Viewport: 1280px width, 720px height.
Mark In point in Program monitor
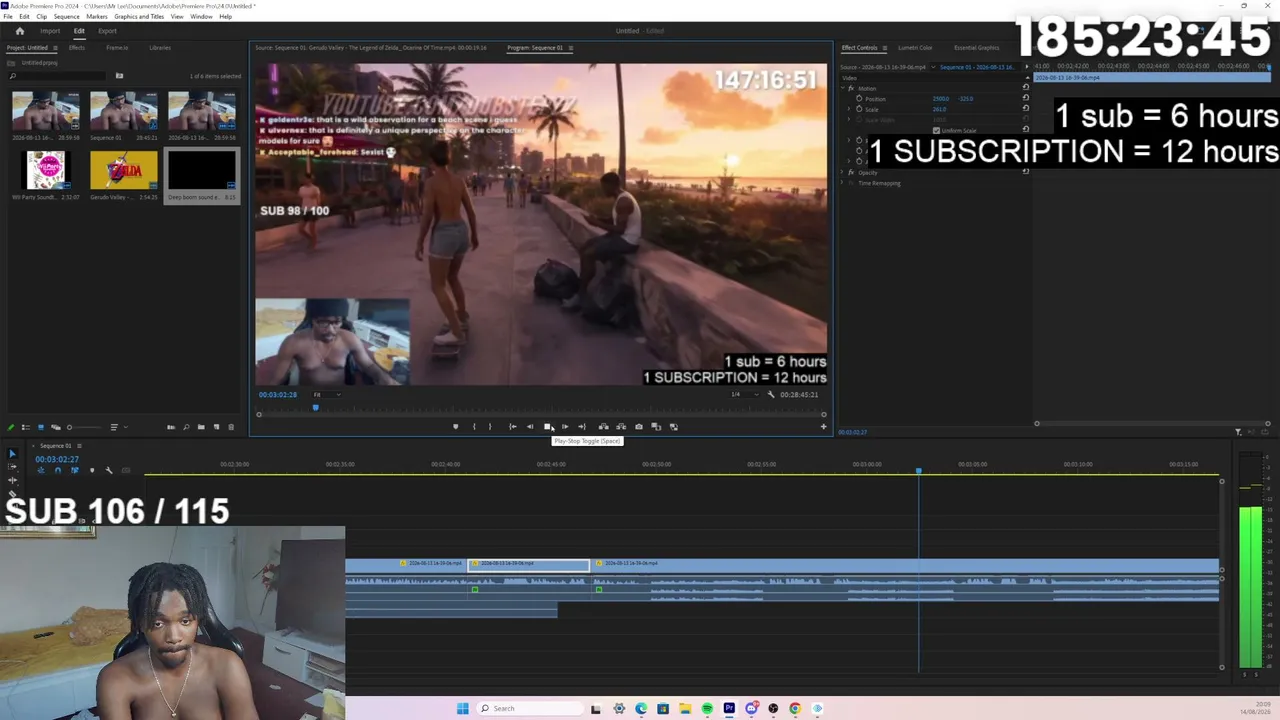tap(474, 427)
